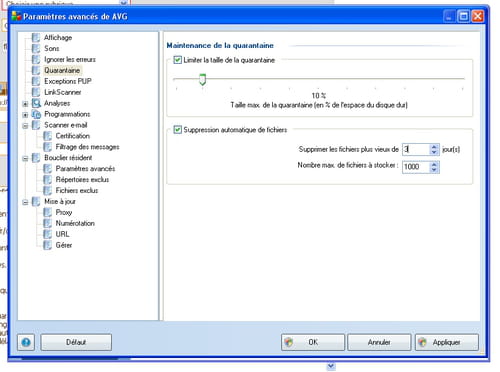The image size is (500, 372).
Task: Select Paramètres avancés under Bouclier résident
Action: click(85, 169)
